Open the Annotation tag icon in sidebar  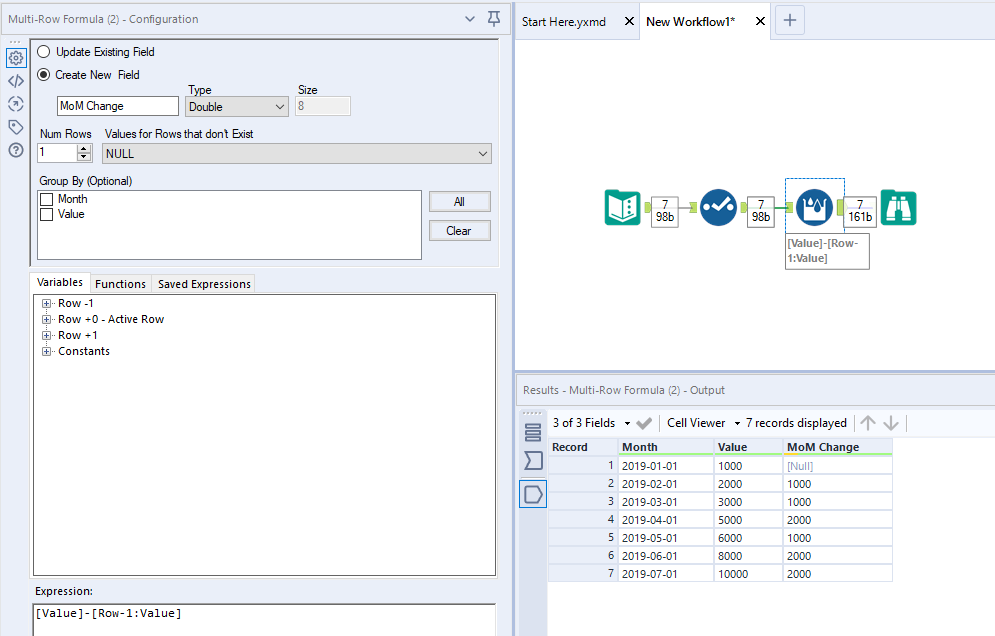pos(16,127)
